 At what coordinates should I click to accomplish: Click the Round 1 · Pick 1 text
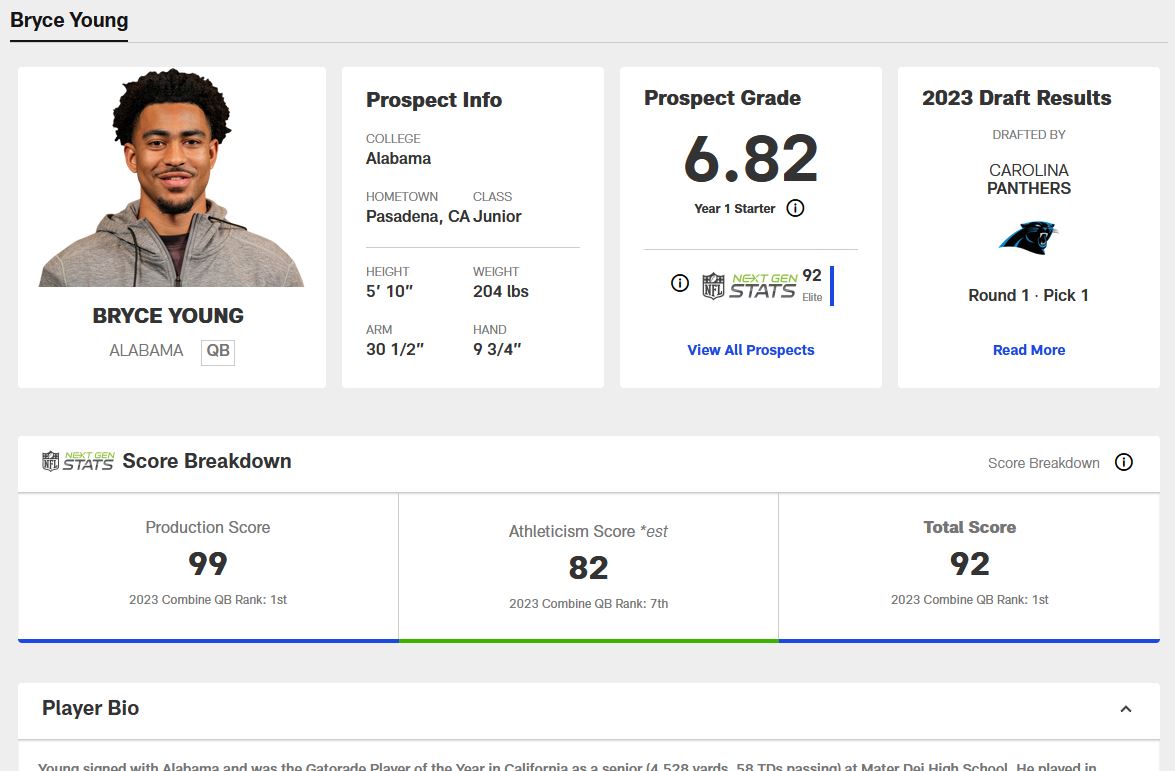(x=1028, y=295)
